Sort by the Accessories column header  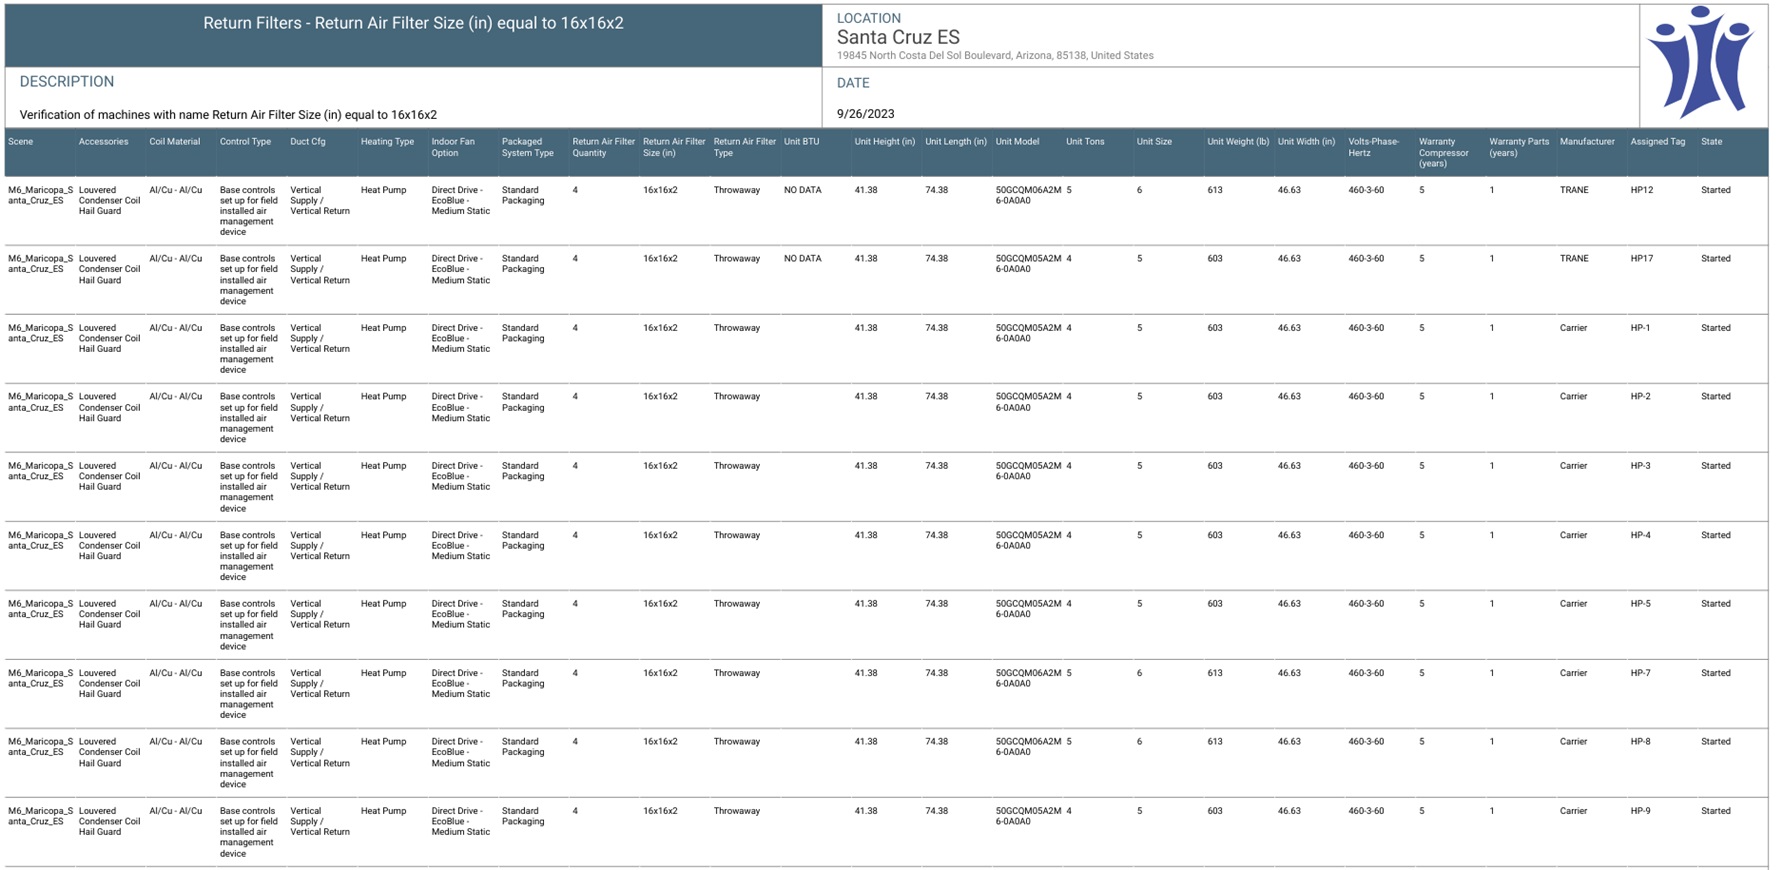coord(103,142)
